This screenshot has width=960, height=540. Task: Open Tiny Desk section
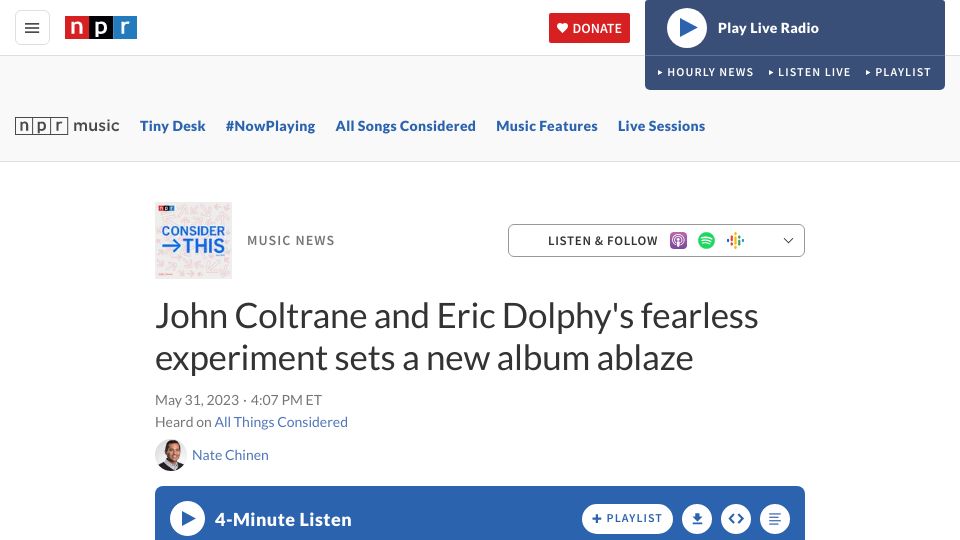click(x=173, y=126)
